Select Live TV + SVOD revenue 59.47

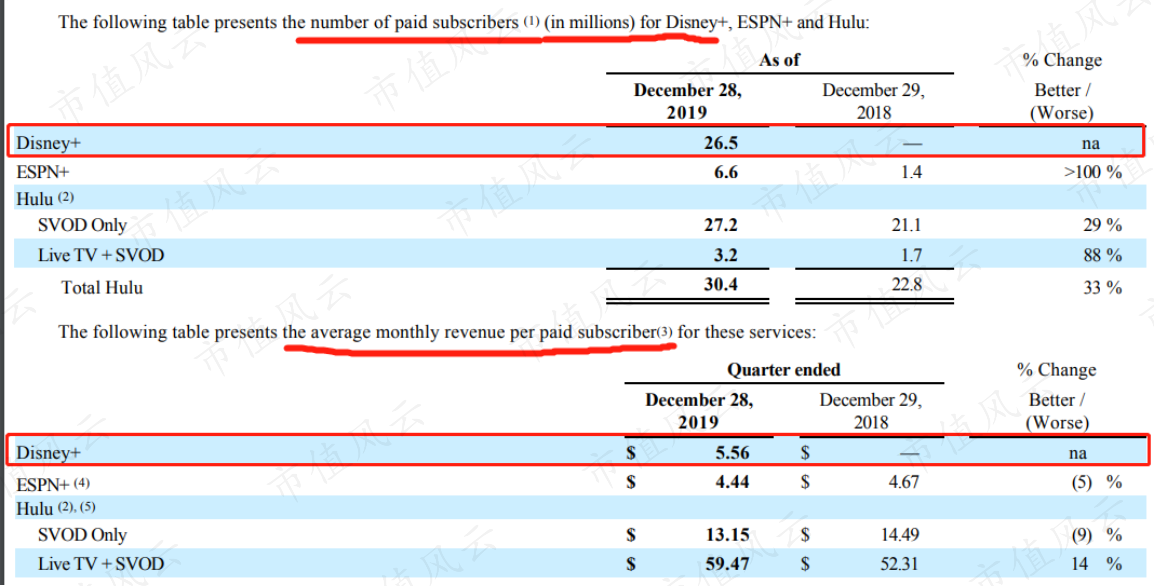726,564
